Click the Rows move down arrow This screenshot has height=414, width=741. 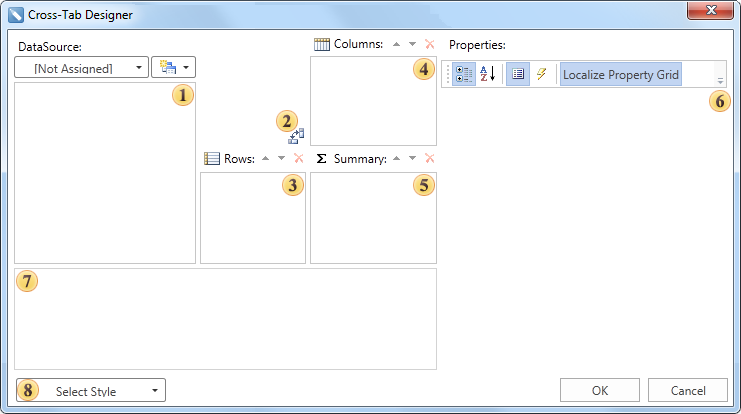point(281,158)
